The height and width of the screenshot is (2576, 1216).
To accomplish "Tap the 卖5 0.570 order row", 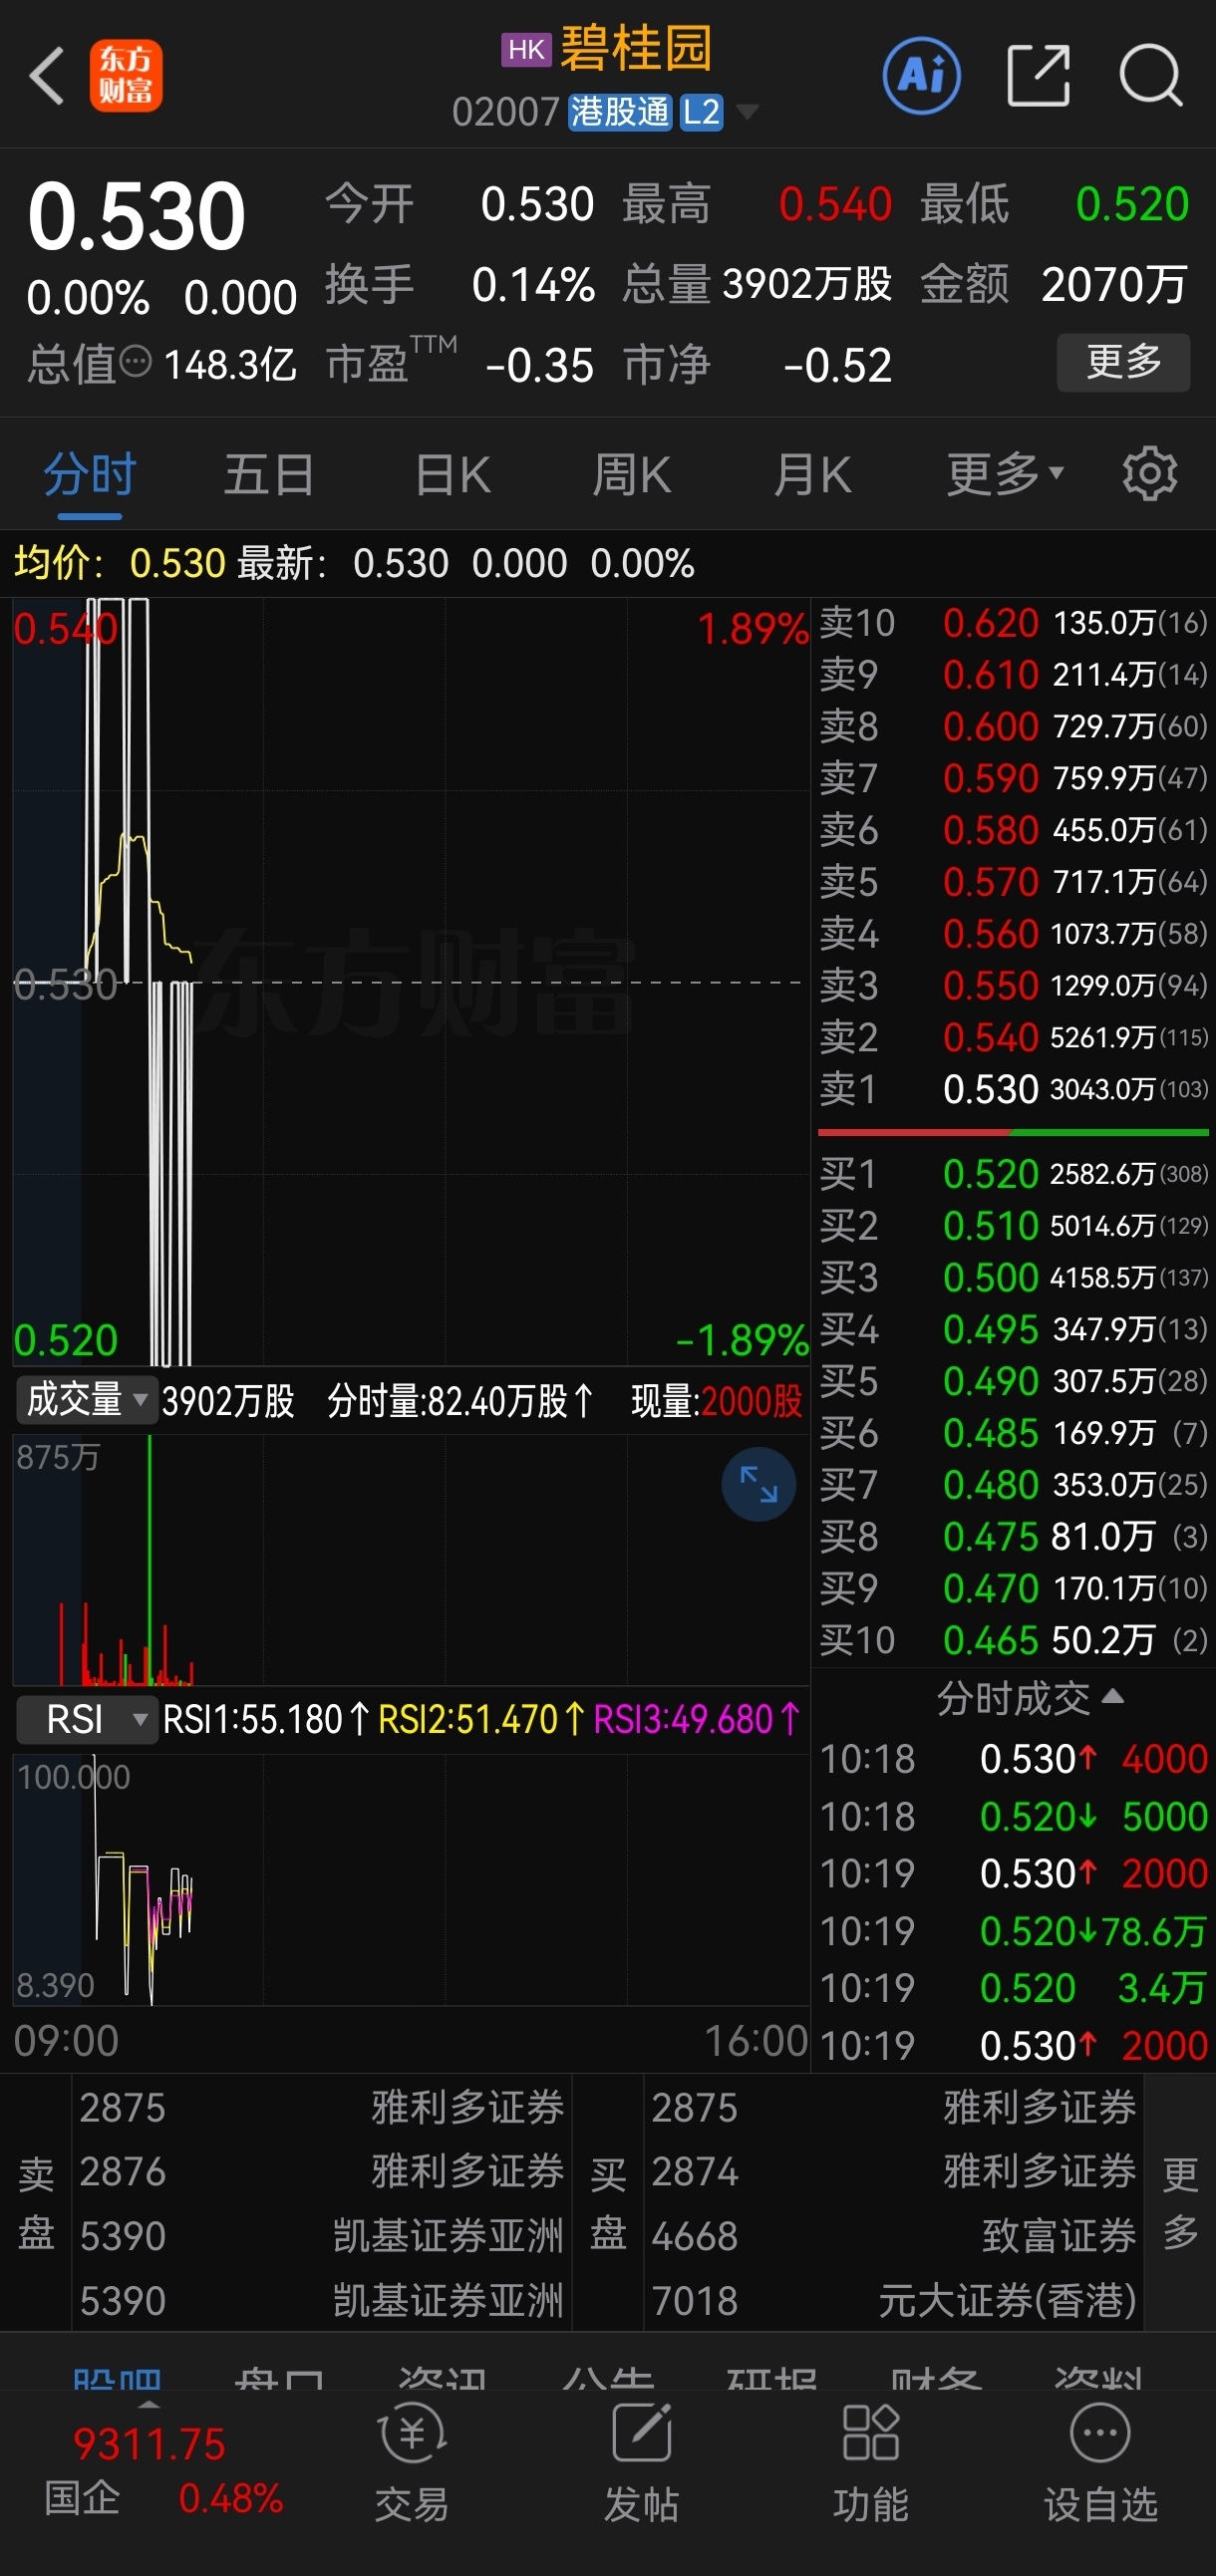I will (1013, 882).
